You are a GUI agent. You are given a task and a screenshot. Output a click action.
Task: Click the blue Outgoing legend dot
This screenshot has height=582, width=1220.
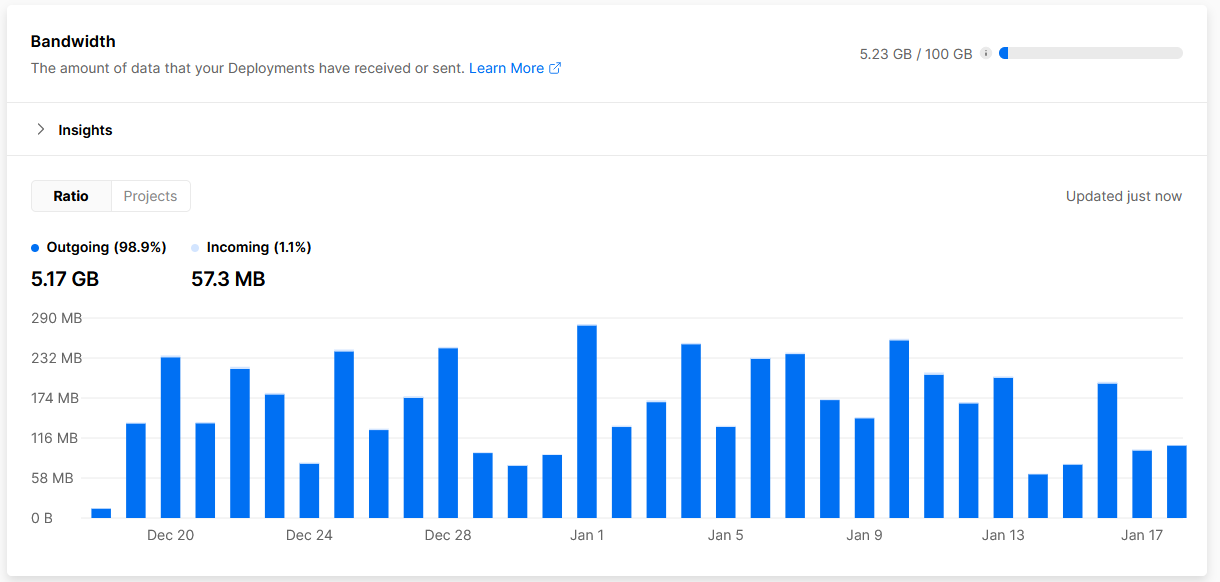click(x=35, y=248)
